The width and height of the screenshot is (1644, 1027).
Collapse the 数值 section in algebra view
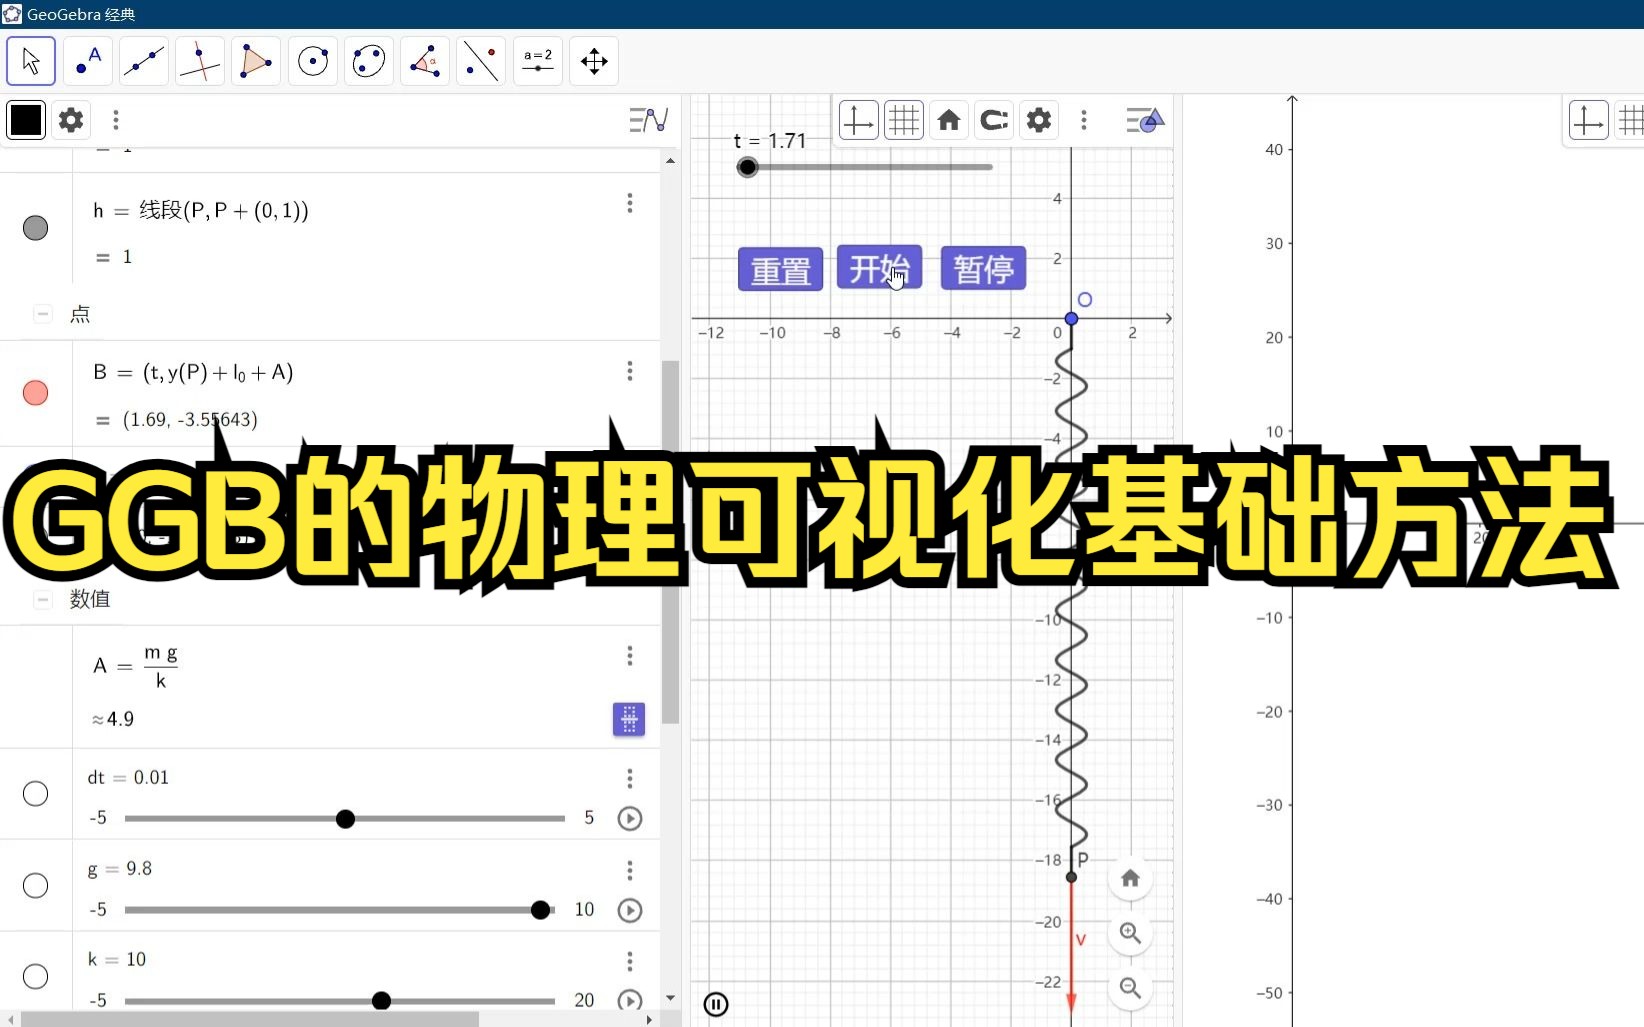tap(42, 599)
